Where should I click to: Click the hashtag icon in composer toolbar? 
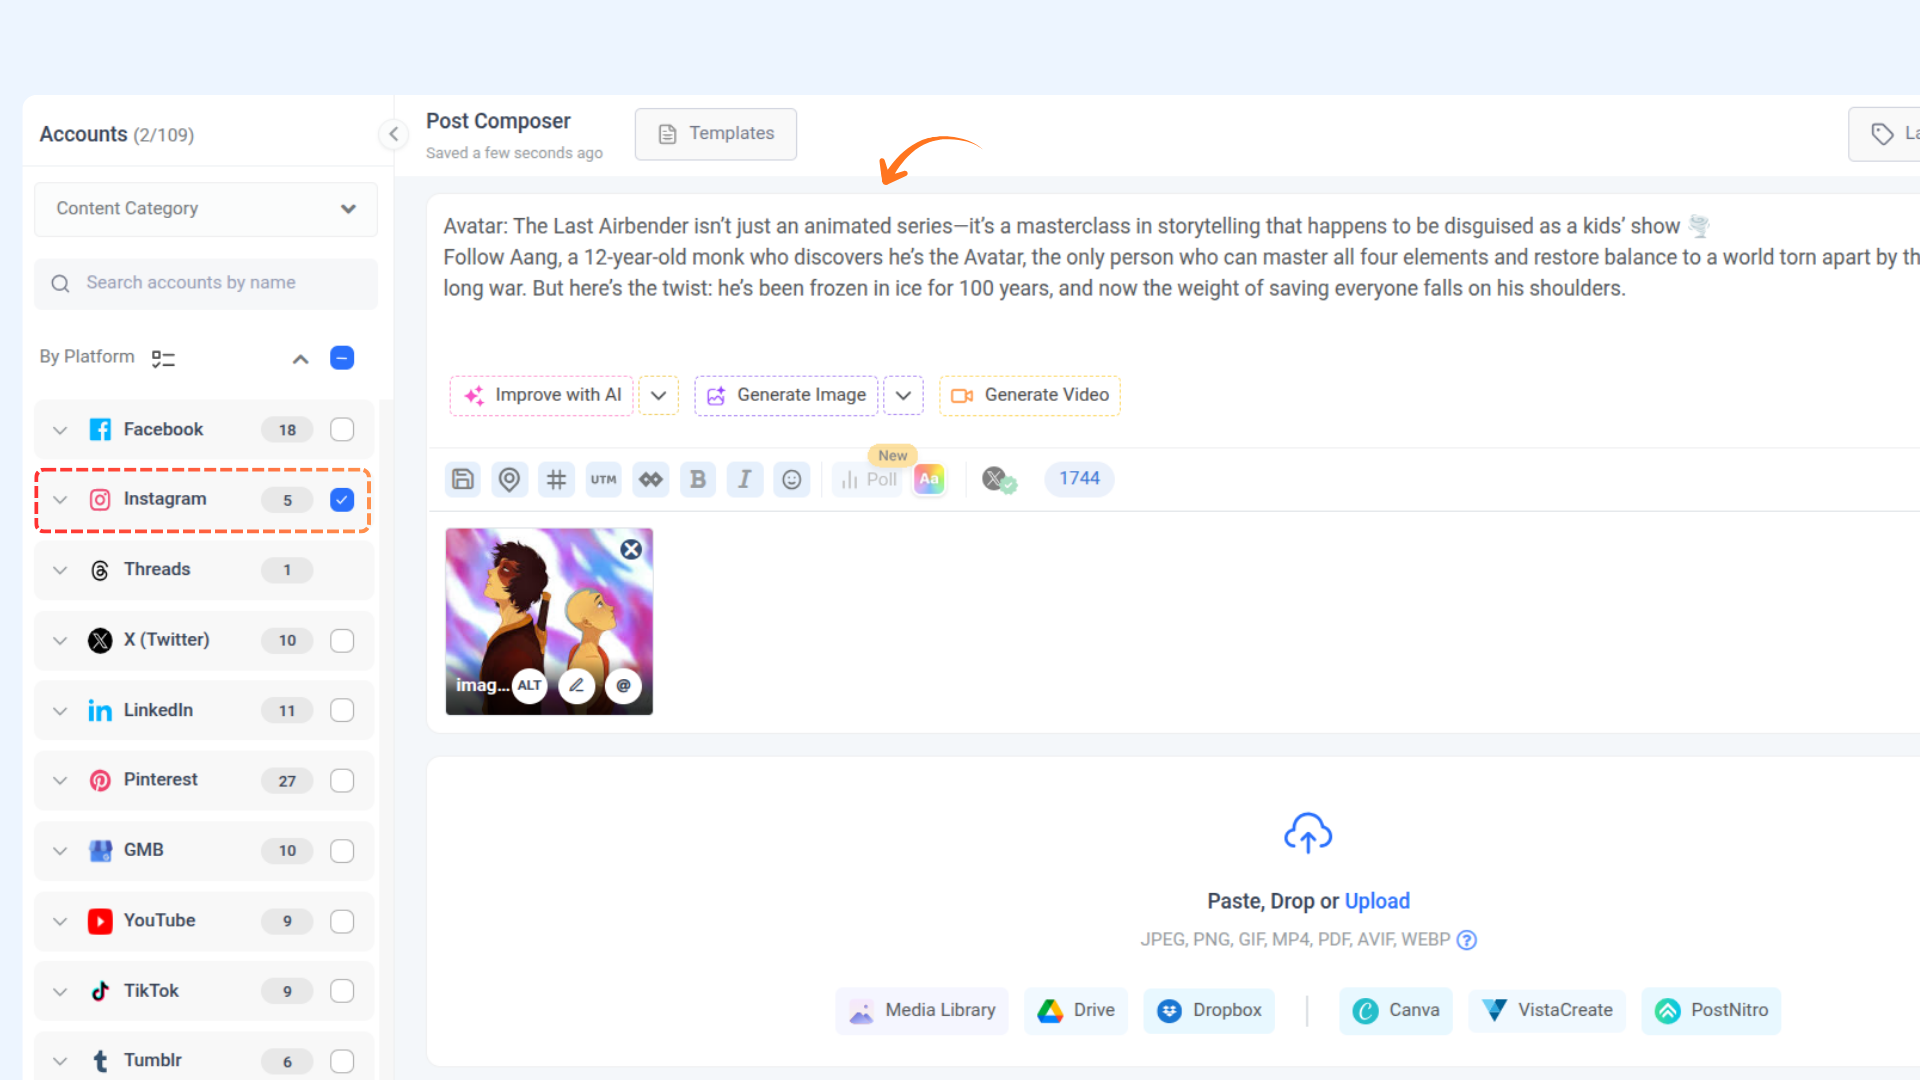(556, 479)
